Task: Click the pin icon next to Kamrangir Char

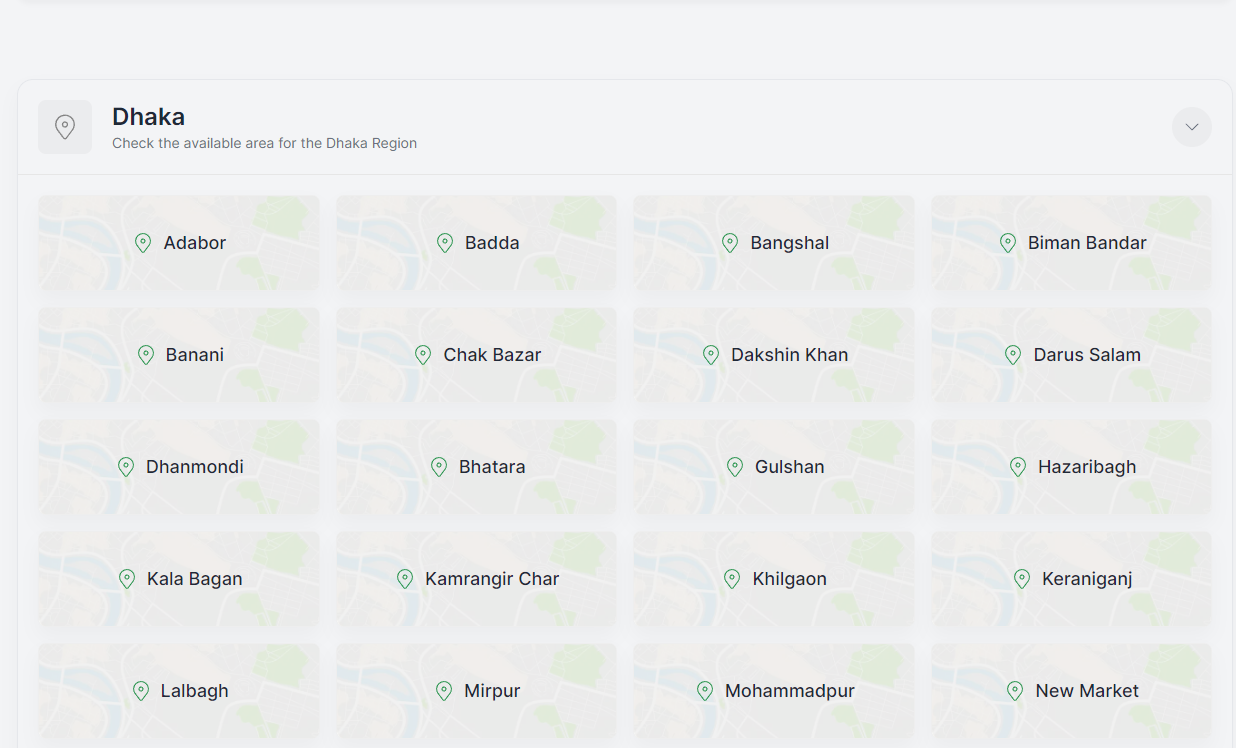Action: tap(405, 579)
